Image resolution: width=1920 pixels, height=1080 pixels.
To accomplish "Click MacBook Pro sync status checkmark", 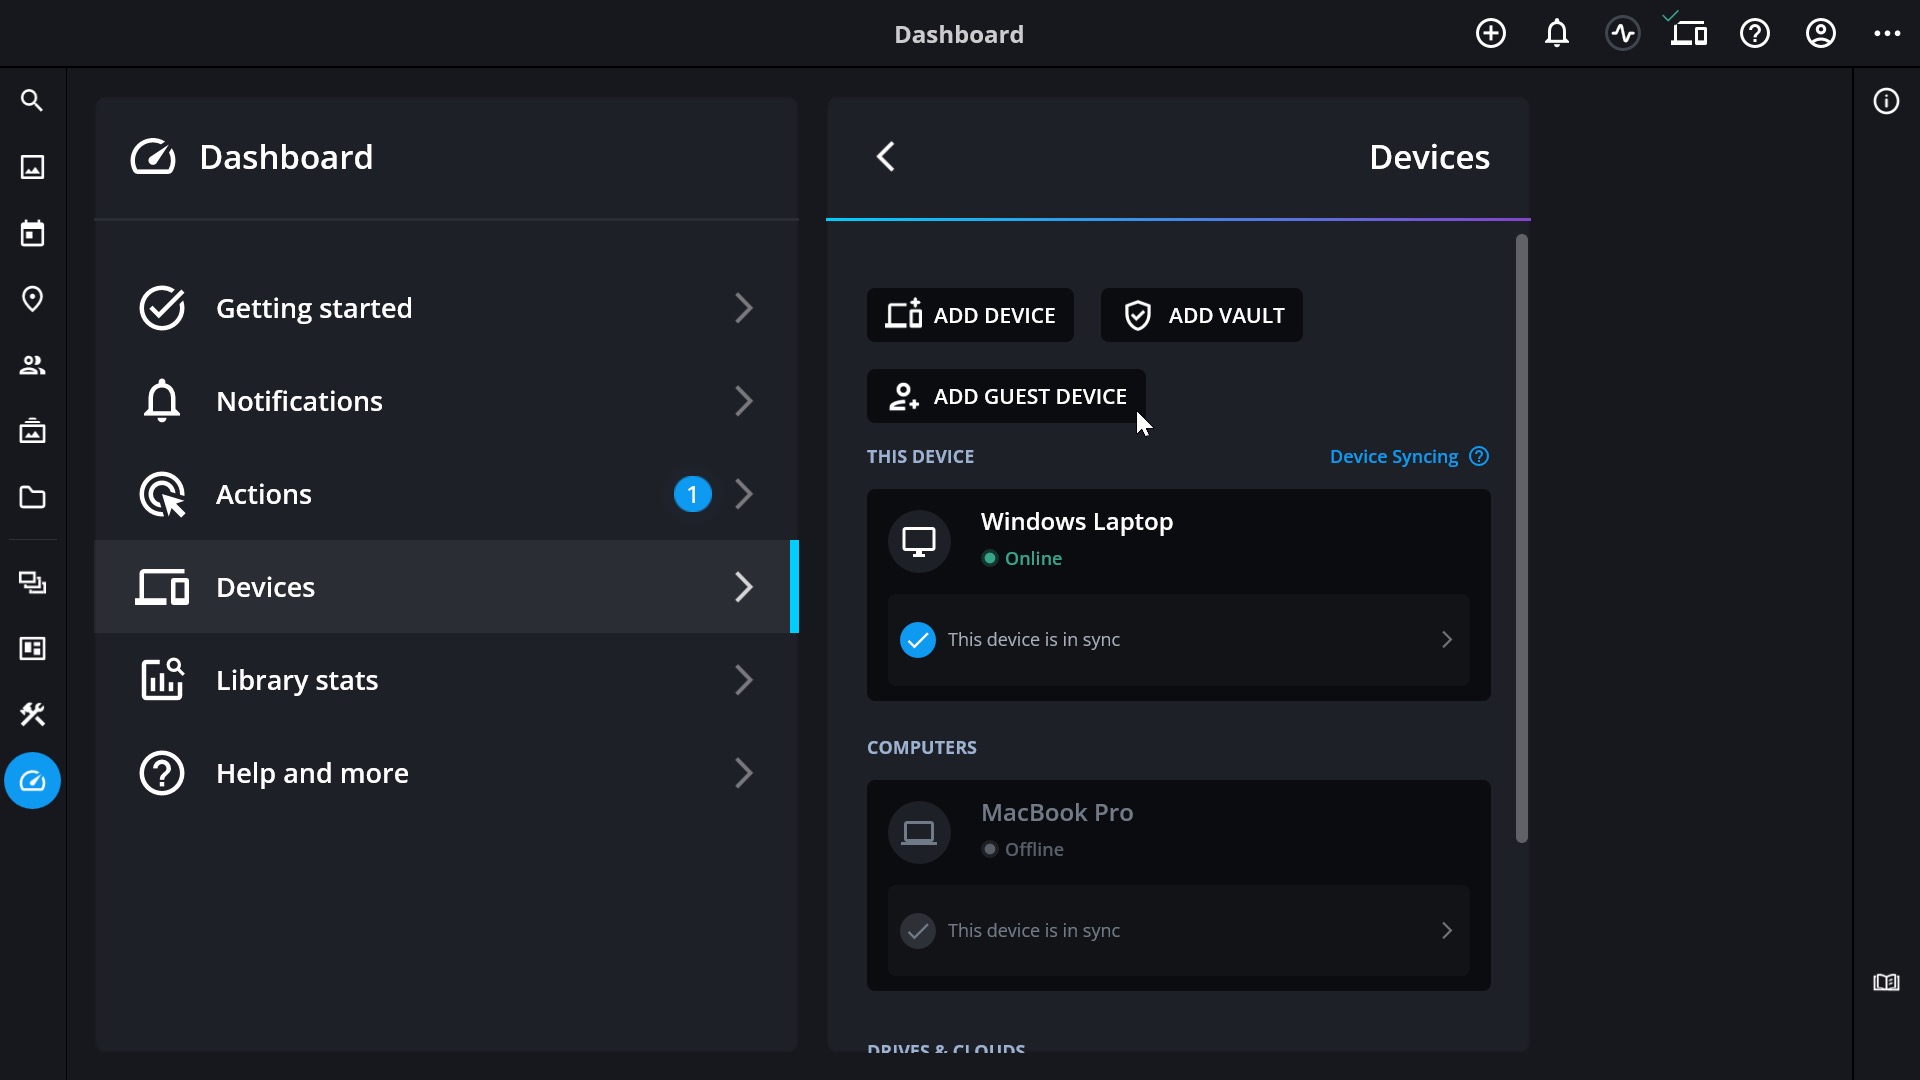I will click(917, 930).
